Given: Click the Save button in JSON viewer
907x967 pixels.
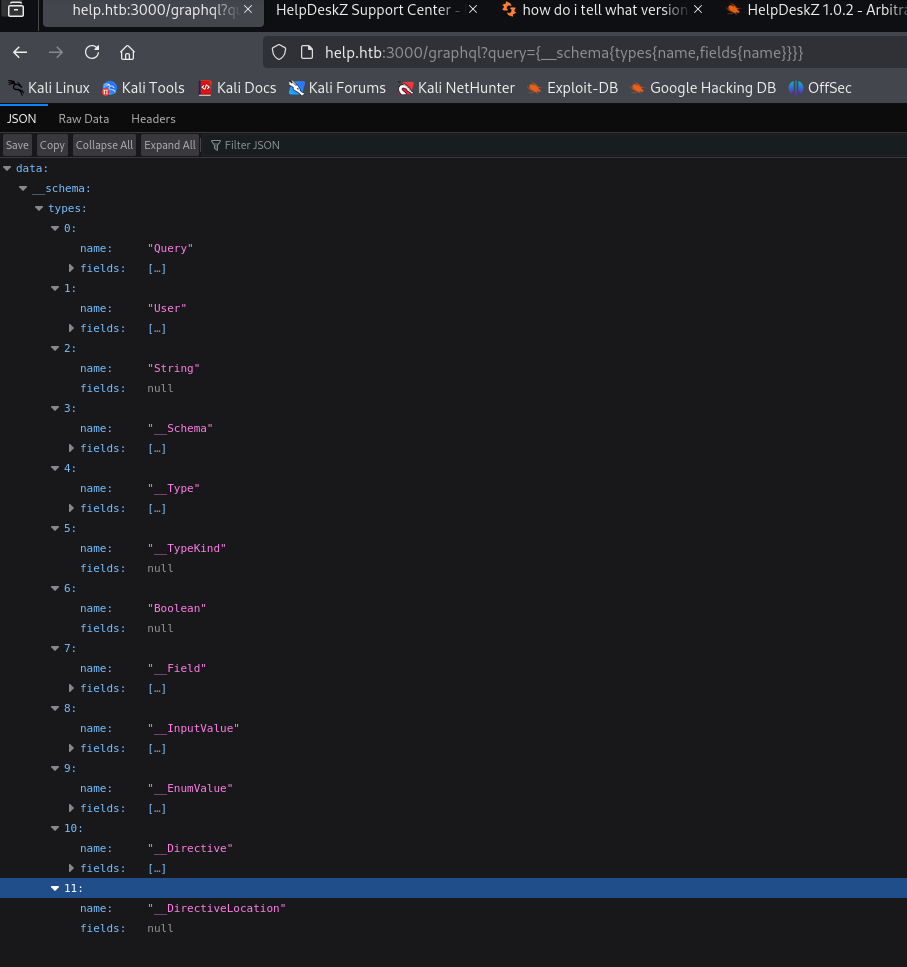Looking at the screenshot, I should (17, 145).
